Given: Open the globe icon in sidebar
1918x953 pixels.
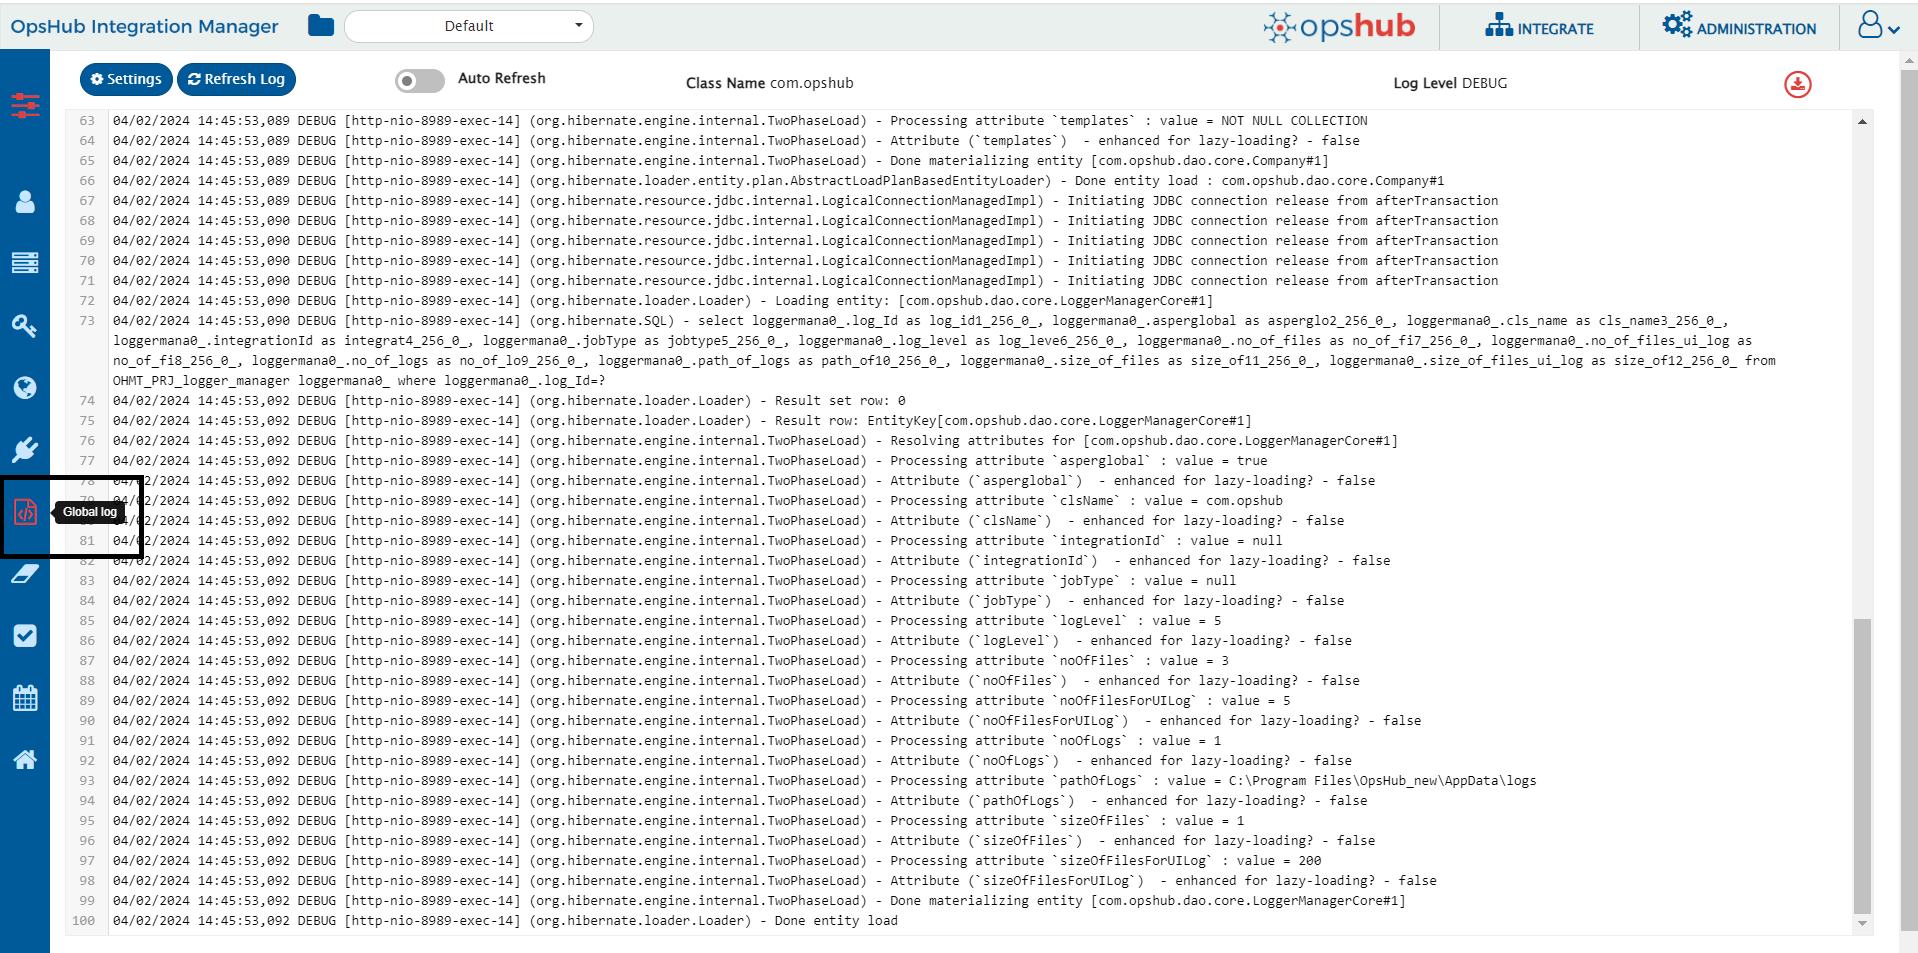Looking at the screenshot, I should [x=25, y=388].
